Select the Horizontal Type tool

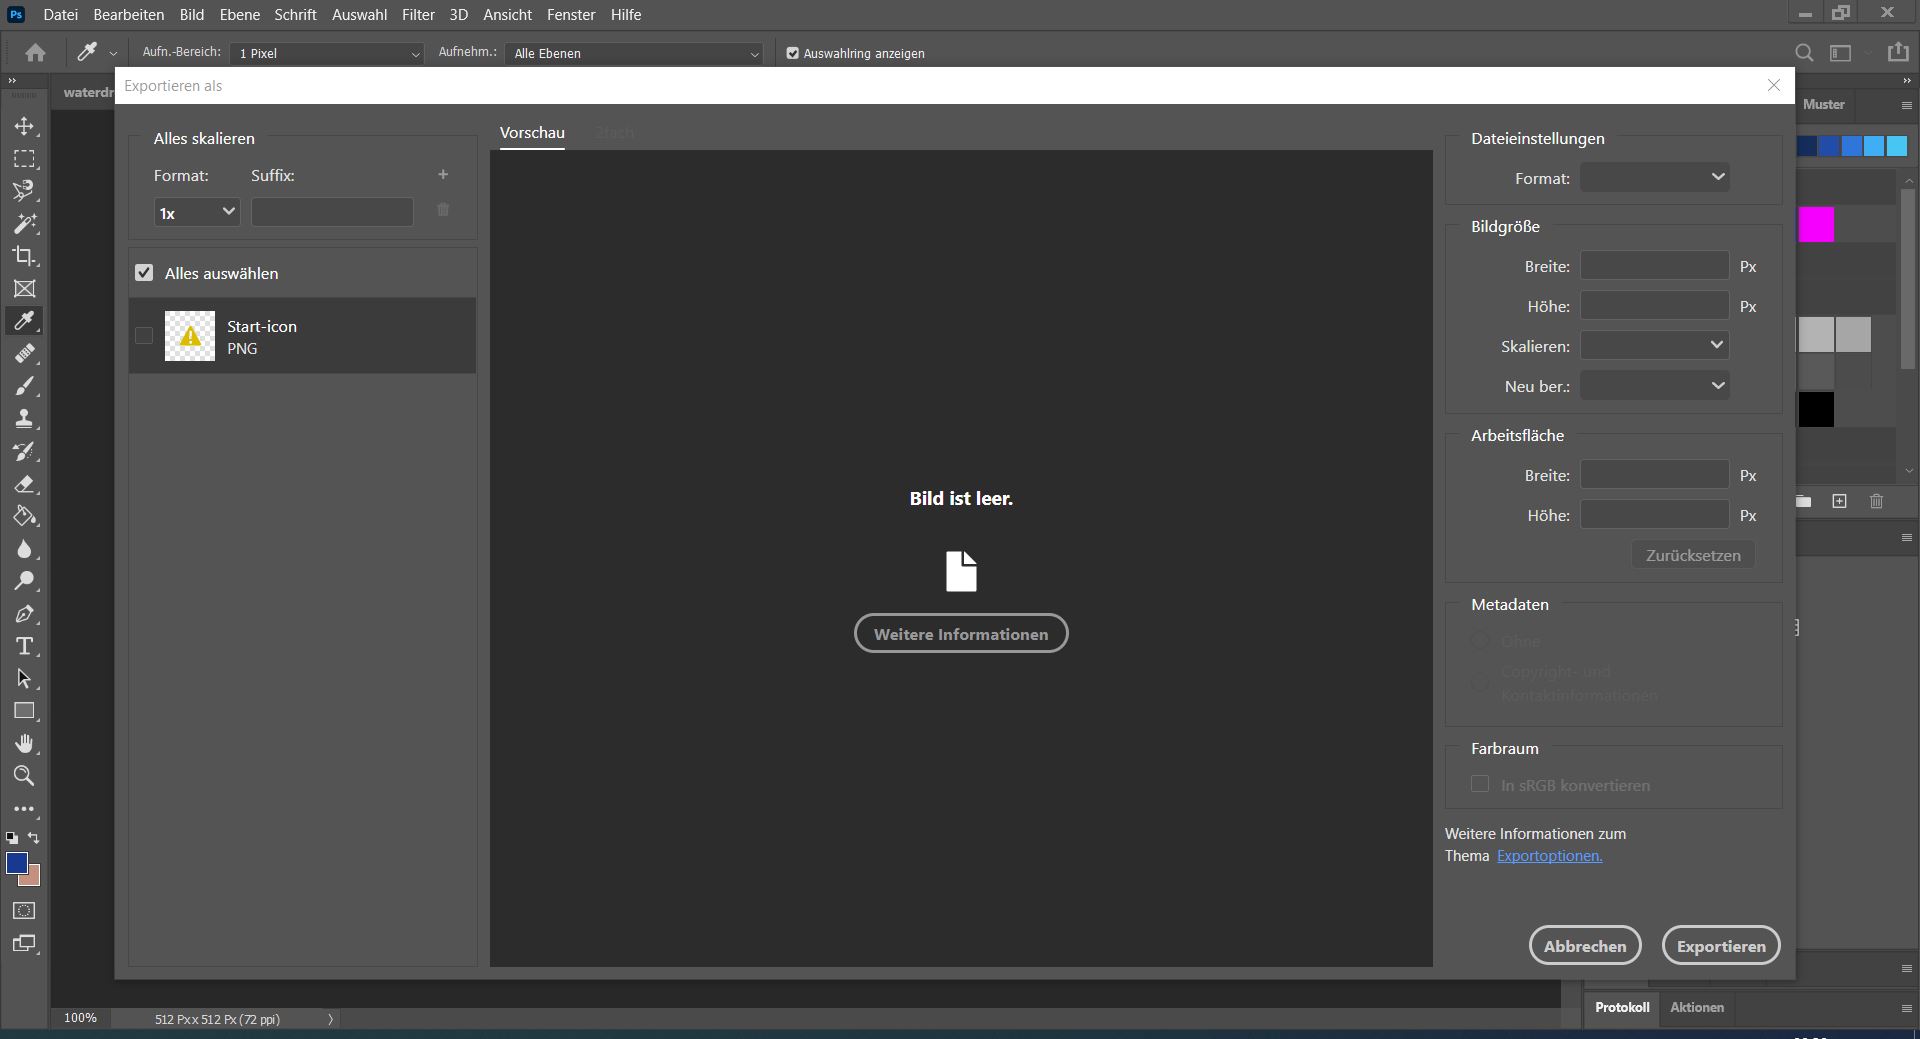pos(24,647)
